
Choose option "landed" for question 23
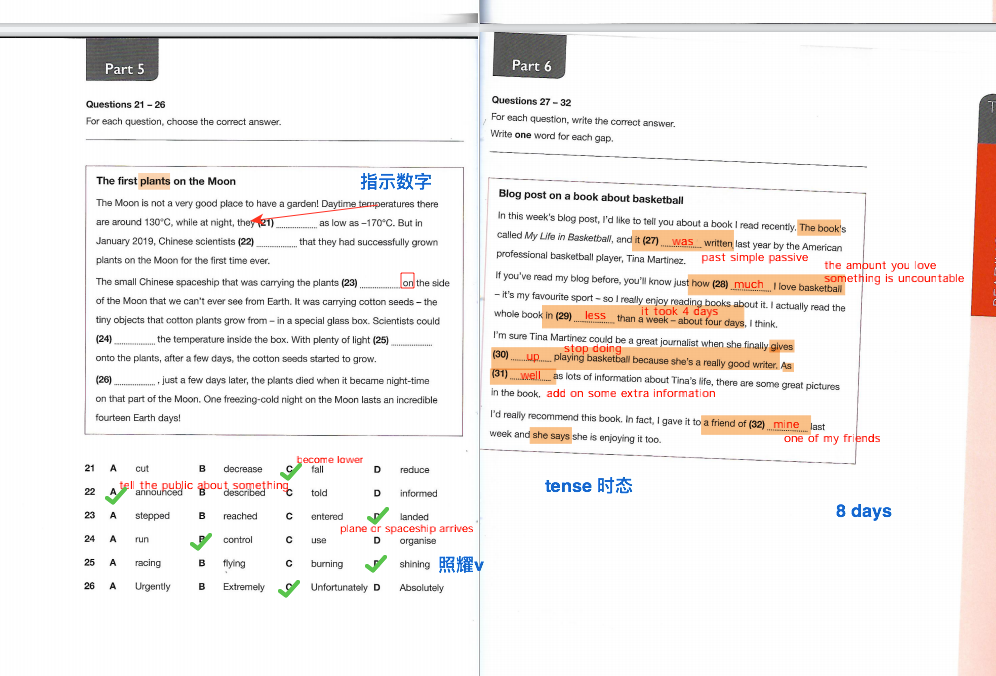point(414,517)
